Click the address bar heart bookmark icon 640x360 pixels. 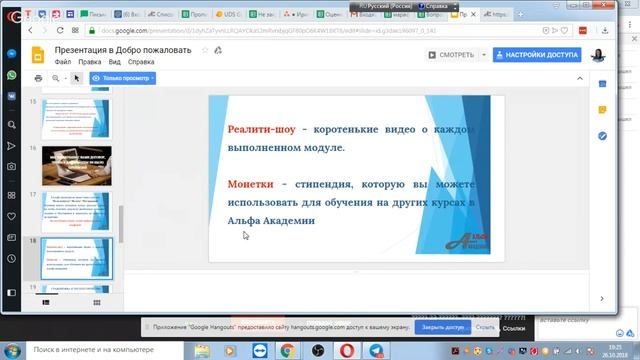point(564,31)
